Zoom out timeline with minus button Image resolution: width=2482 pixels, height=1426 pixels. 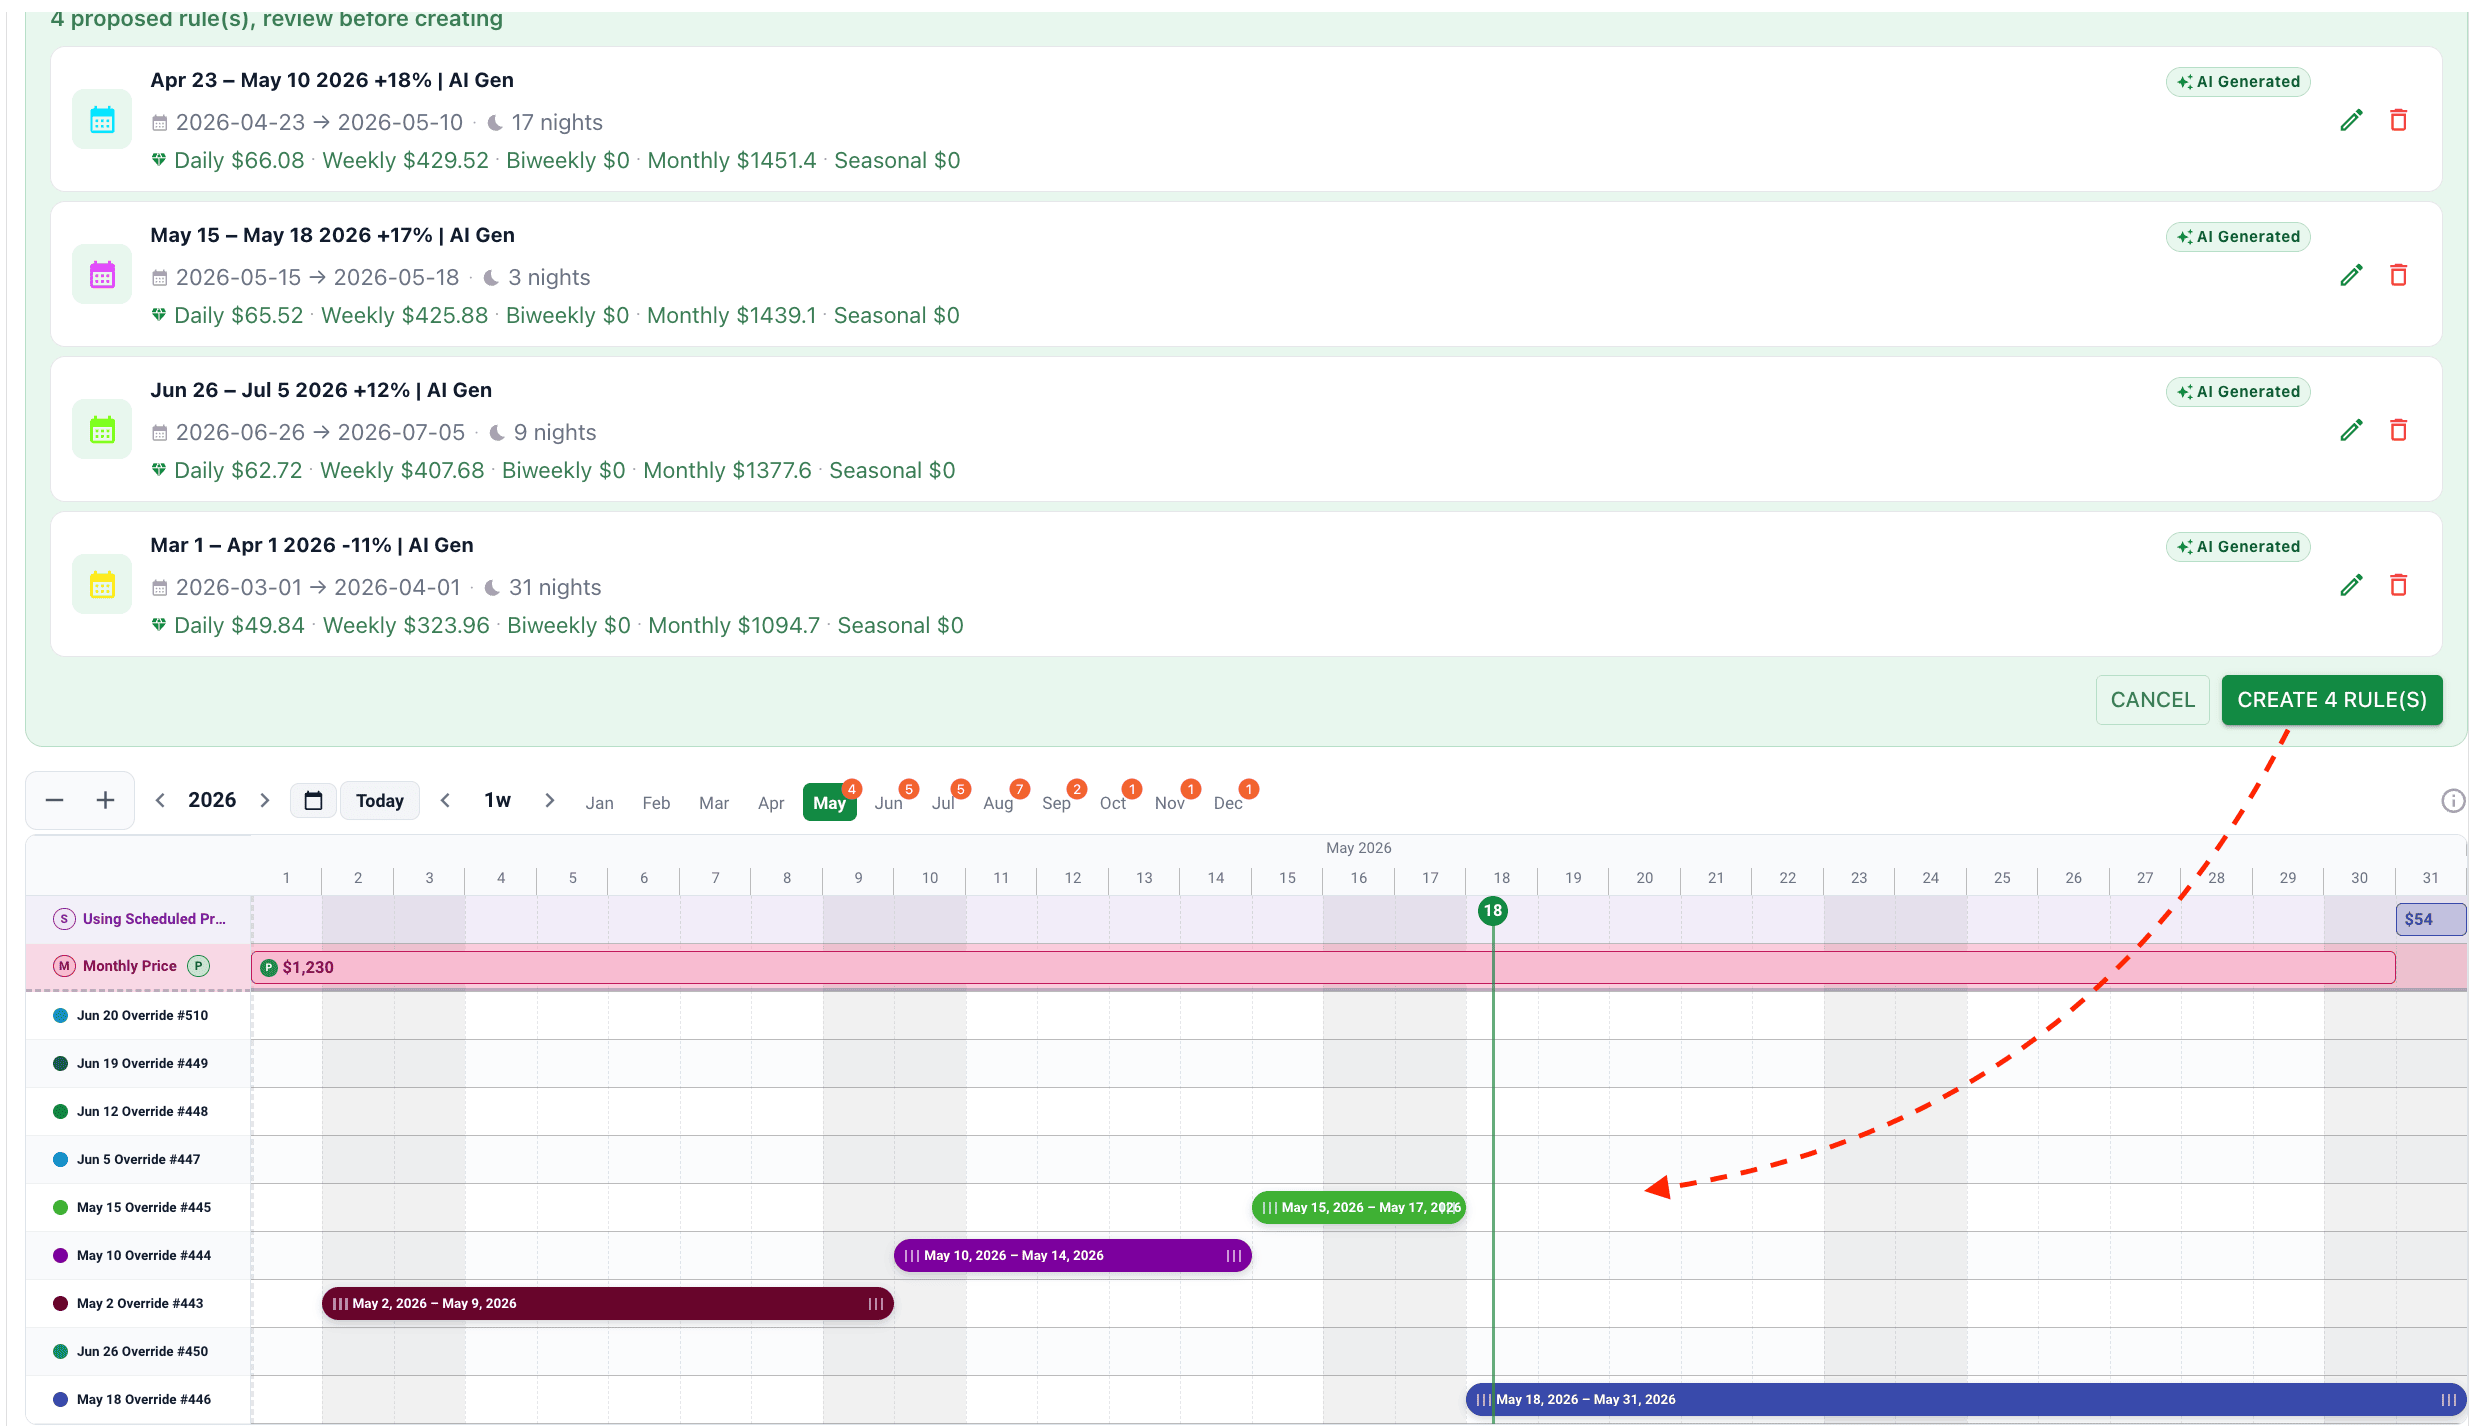pos(55,800)
